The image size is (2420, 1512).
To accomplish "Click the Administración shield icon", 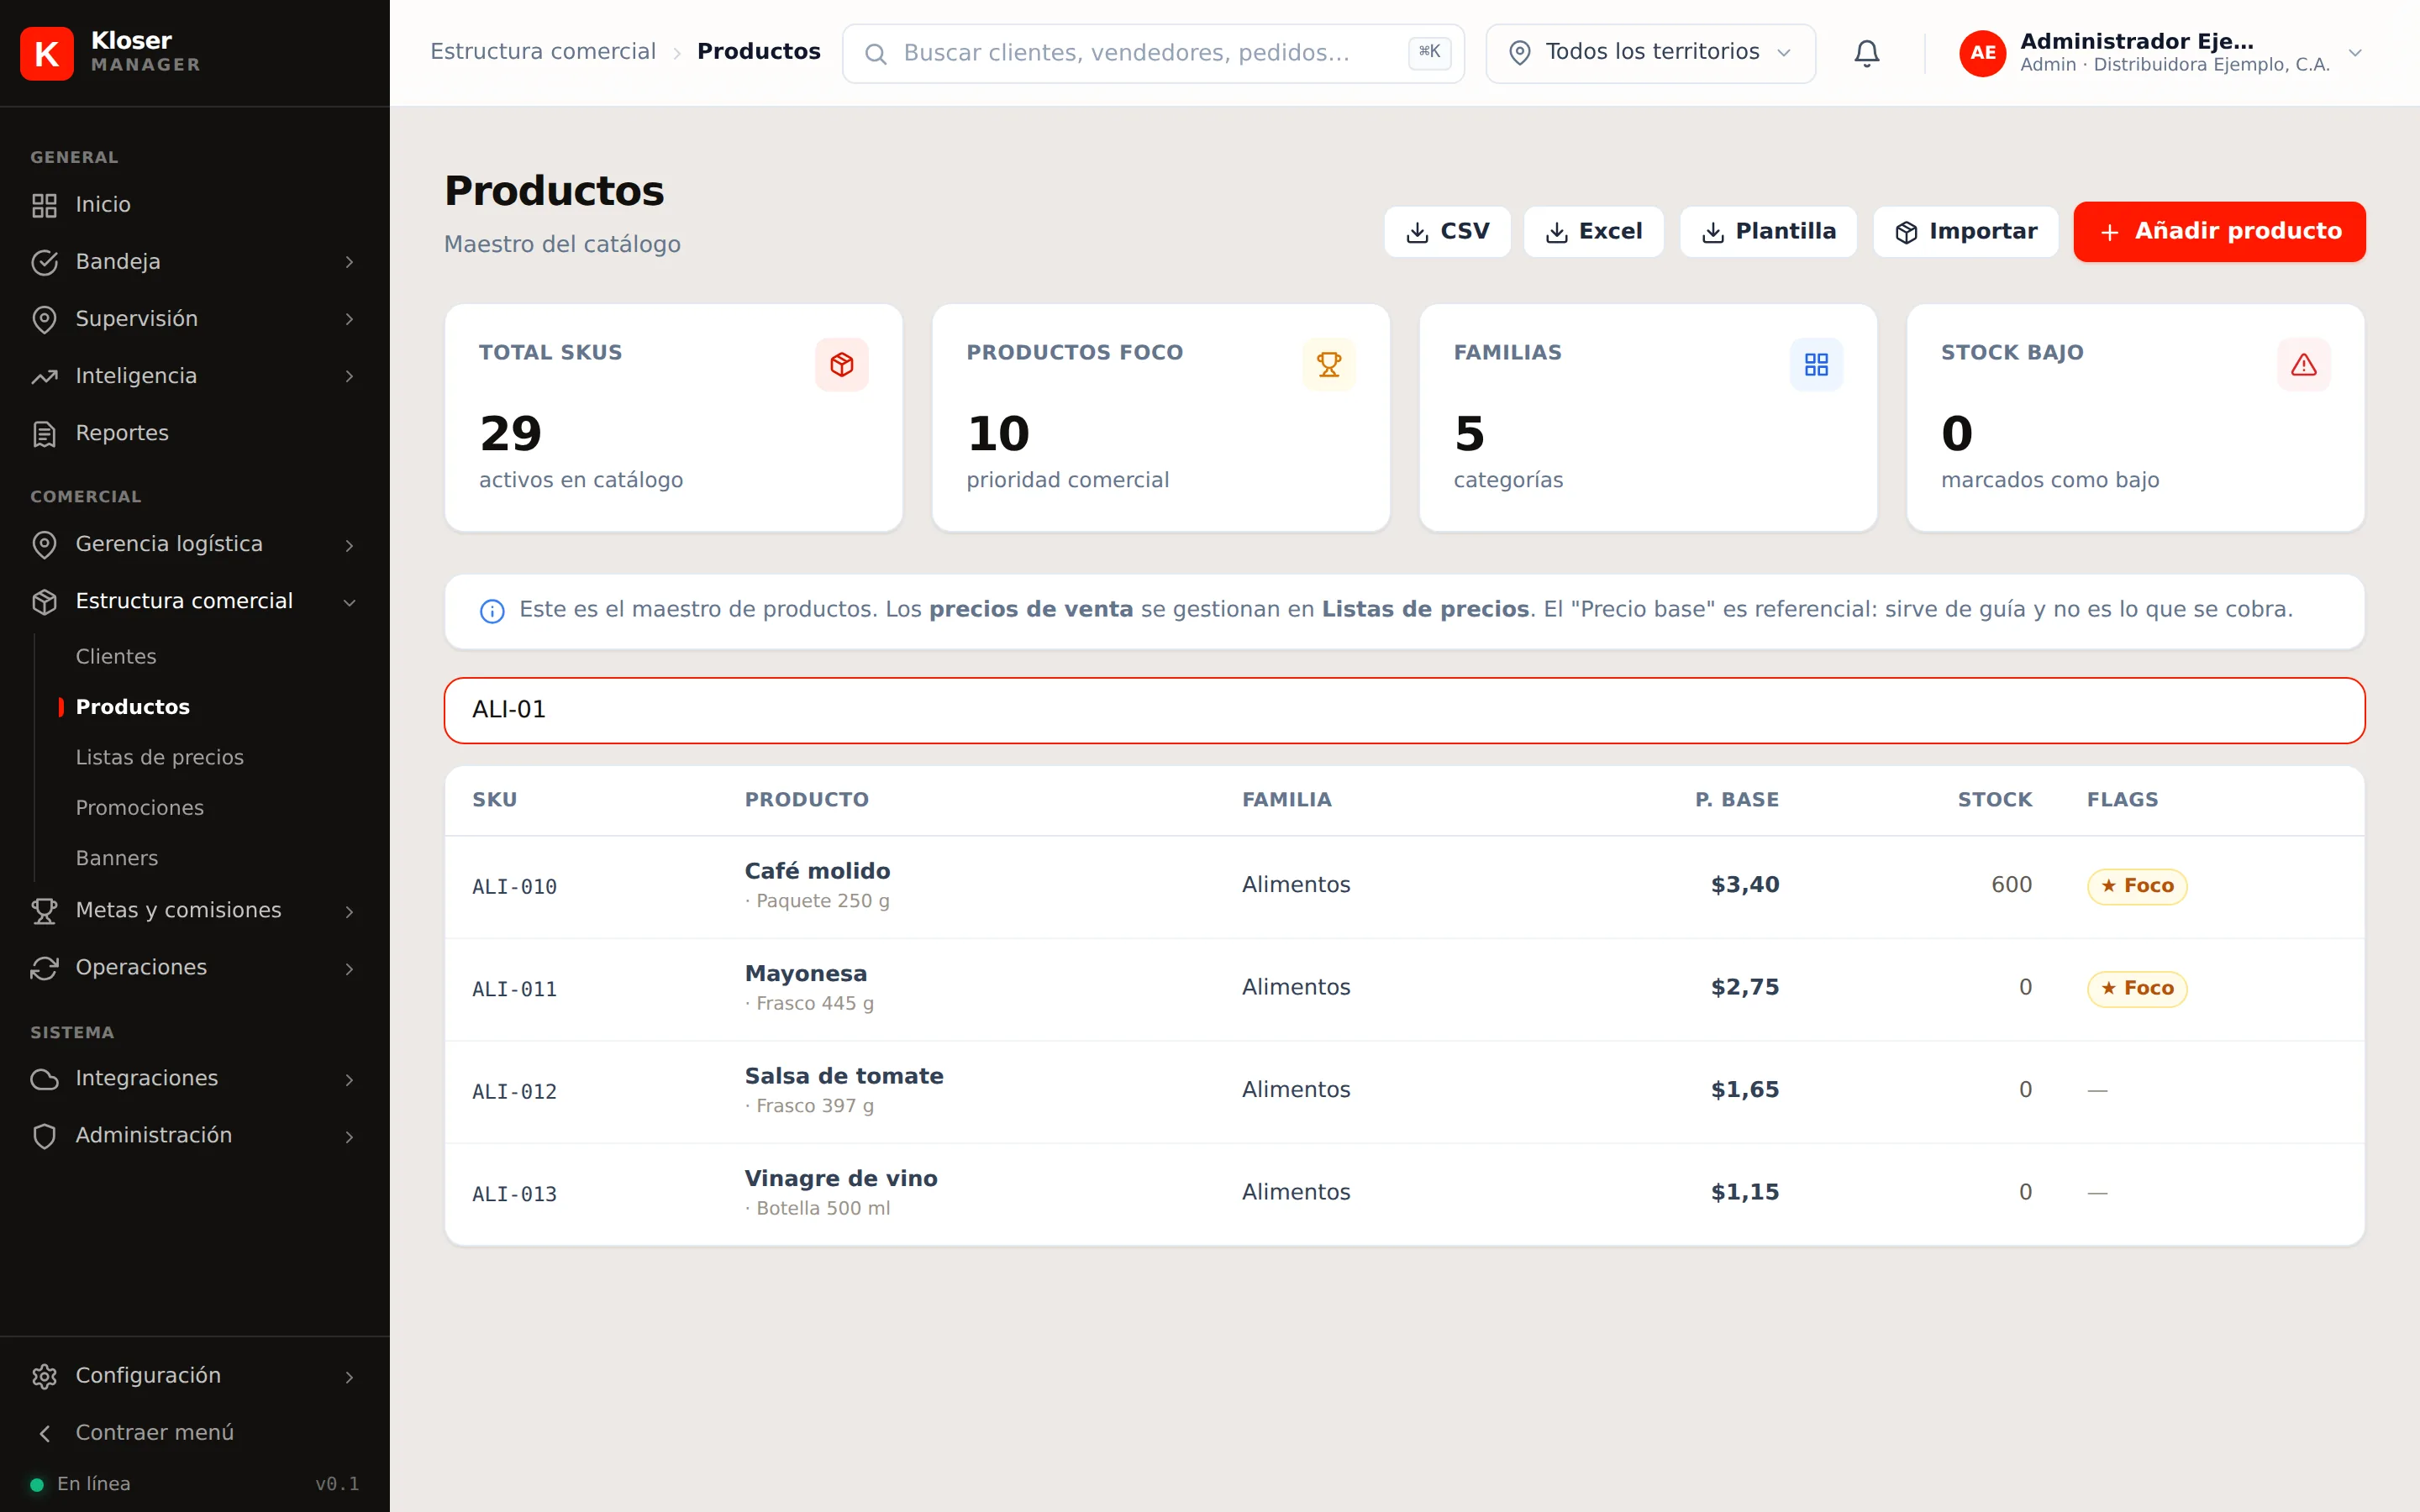I will 44,1136.
